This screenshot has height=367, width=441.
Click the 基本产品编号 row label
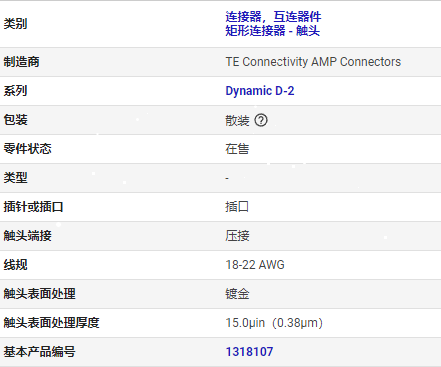(39, 352)
